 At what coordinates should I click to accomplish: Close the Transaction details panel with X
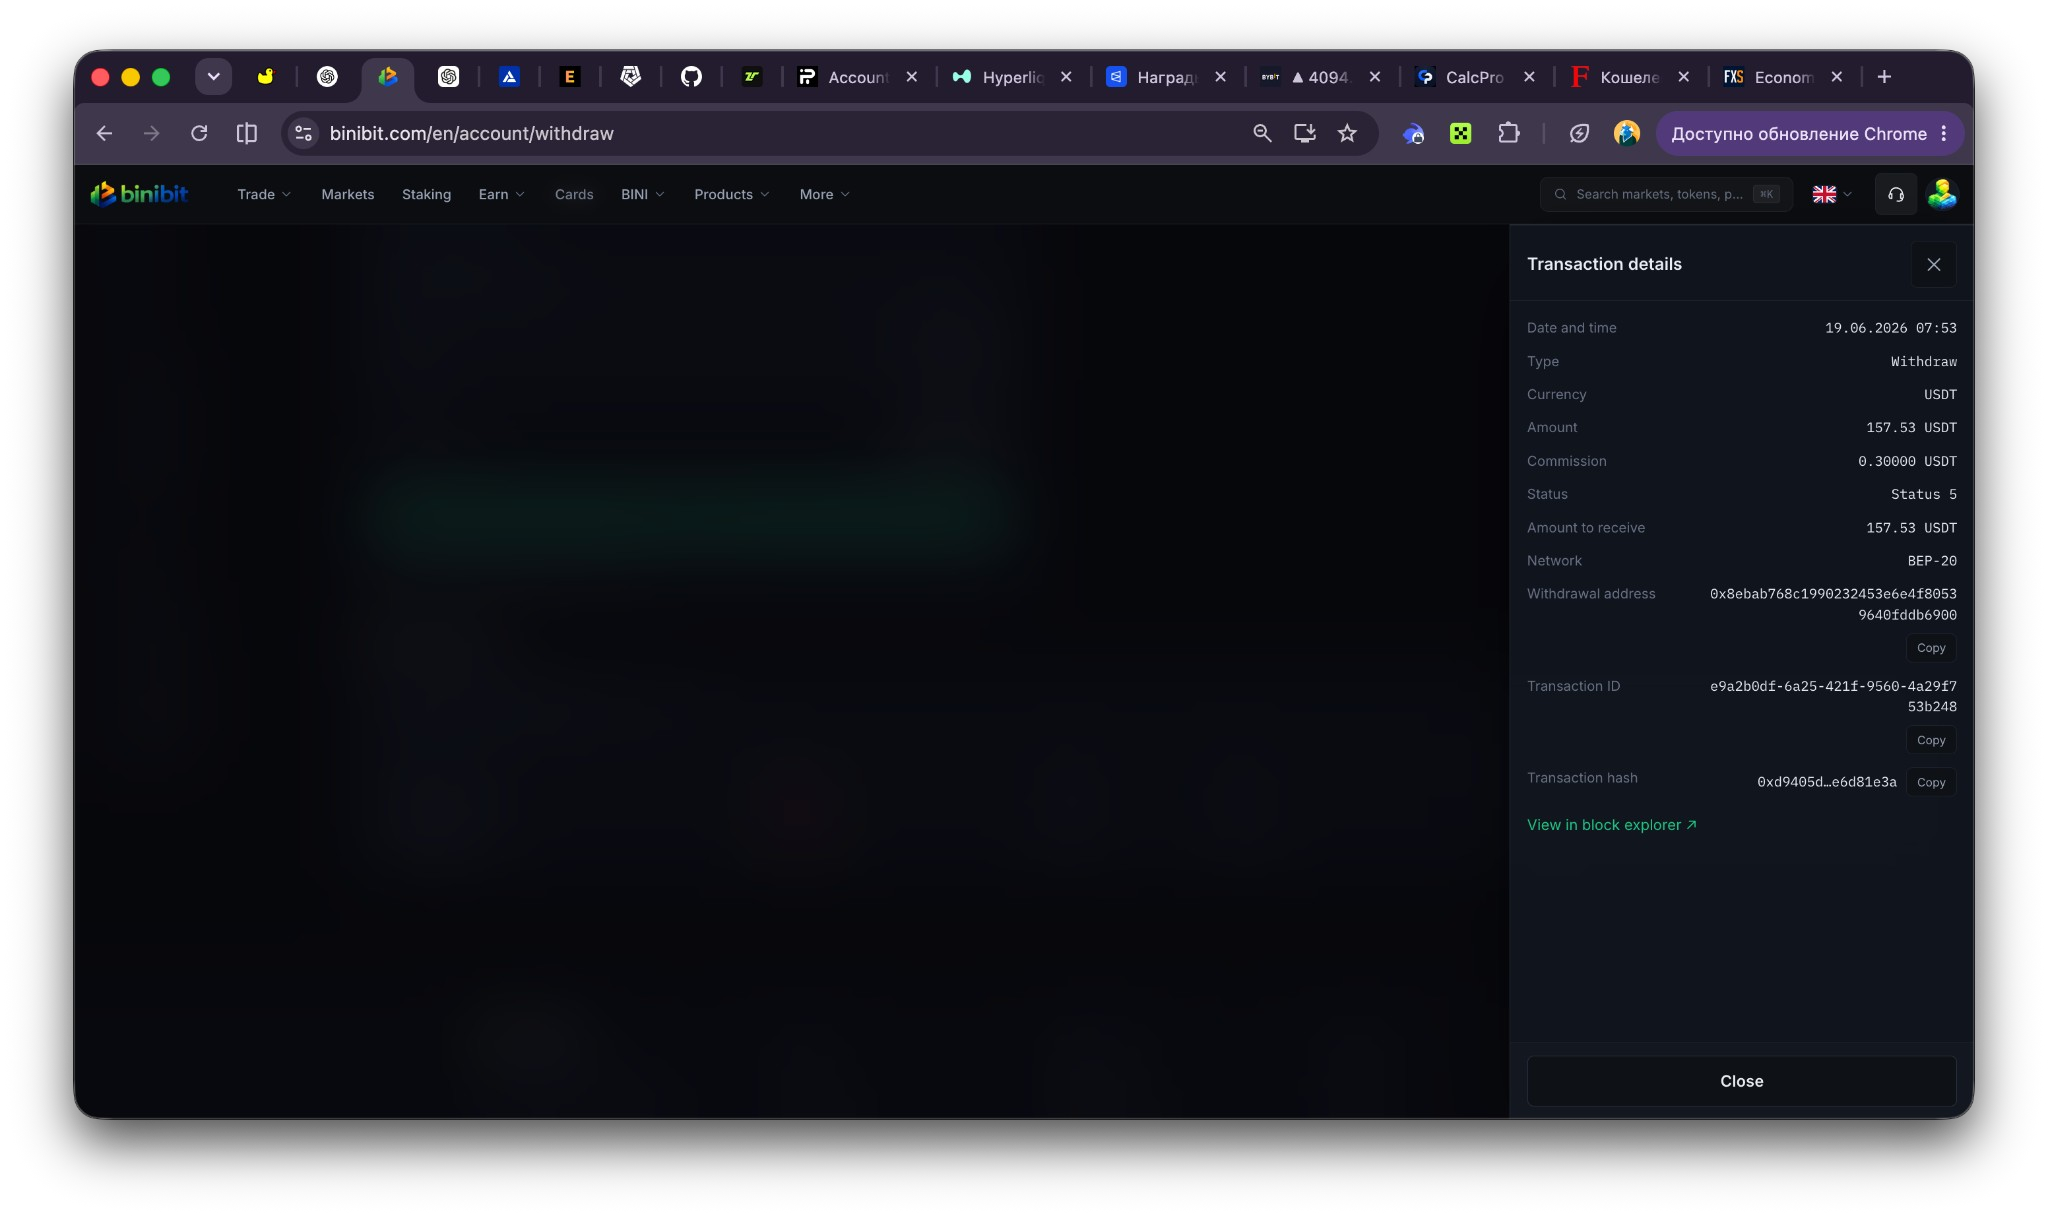pos(1933,264)
